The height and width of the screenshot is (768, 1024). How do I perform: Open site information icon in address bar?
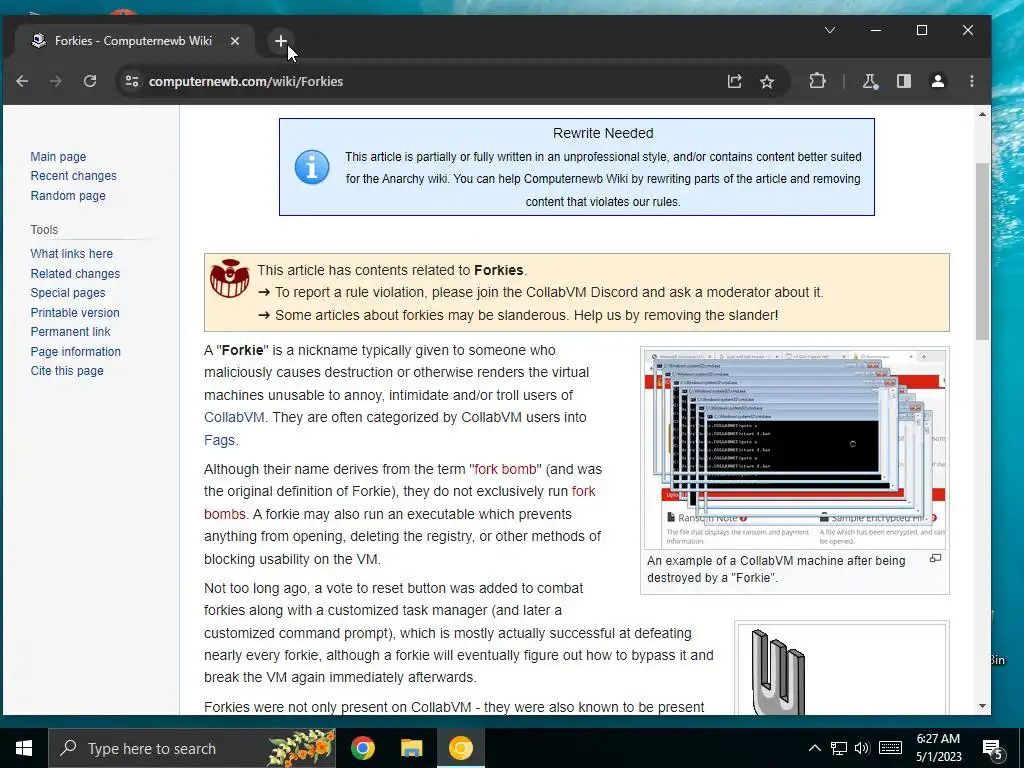(x=132, y=81)
